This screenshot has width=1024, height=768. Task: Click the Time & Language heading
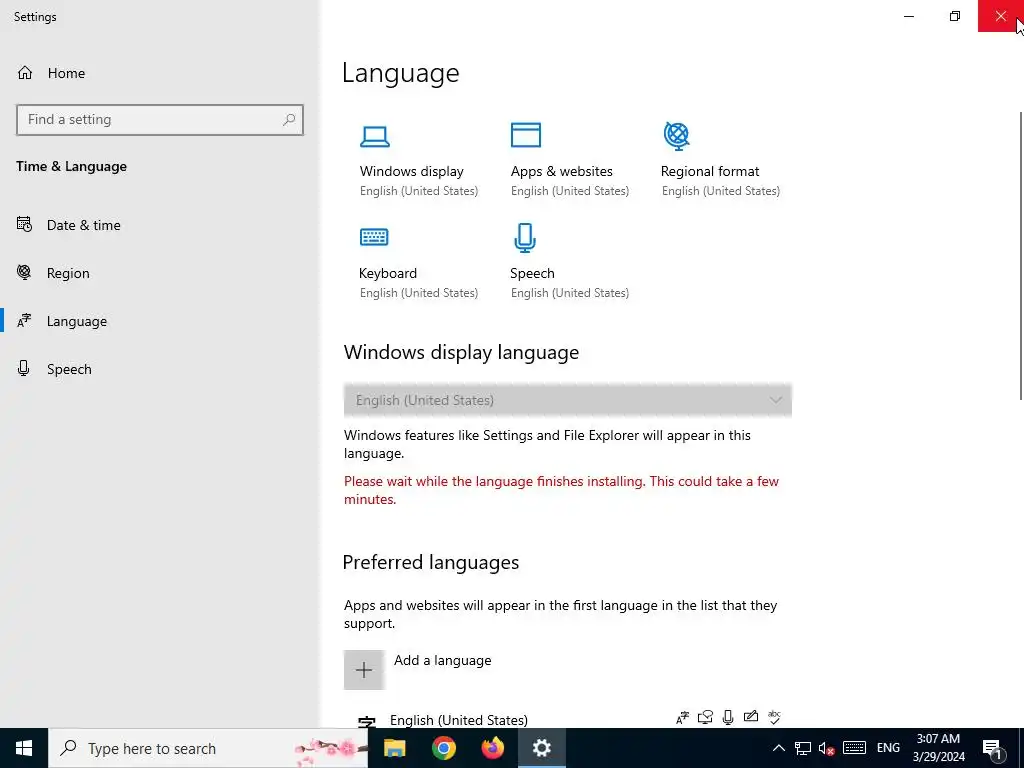point(72,167)
